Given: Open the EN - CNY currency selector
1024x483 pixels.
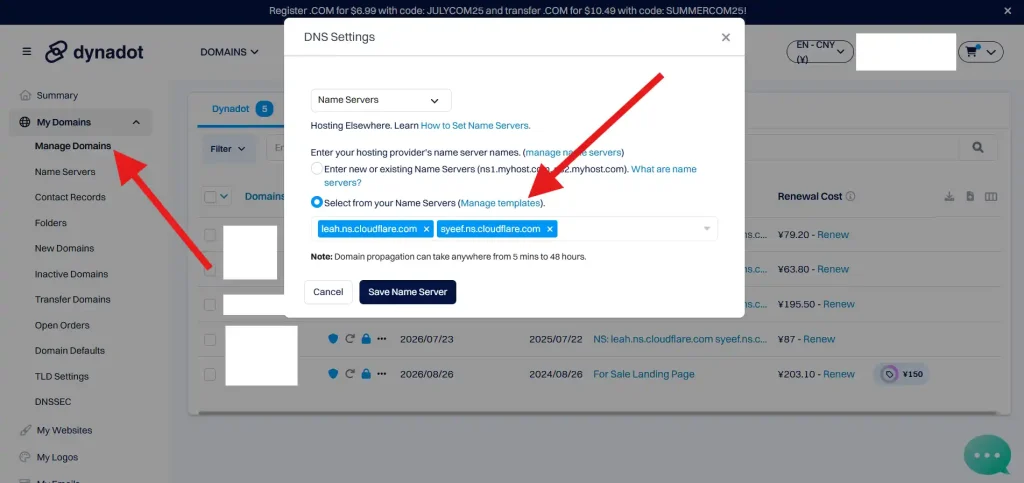Looking at the screenshot, I should coord(820,52).
